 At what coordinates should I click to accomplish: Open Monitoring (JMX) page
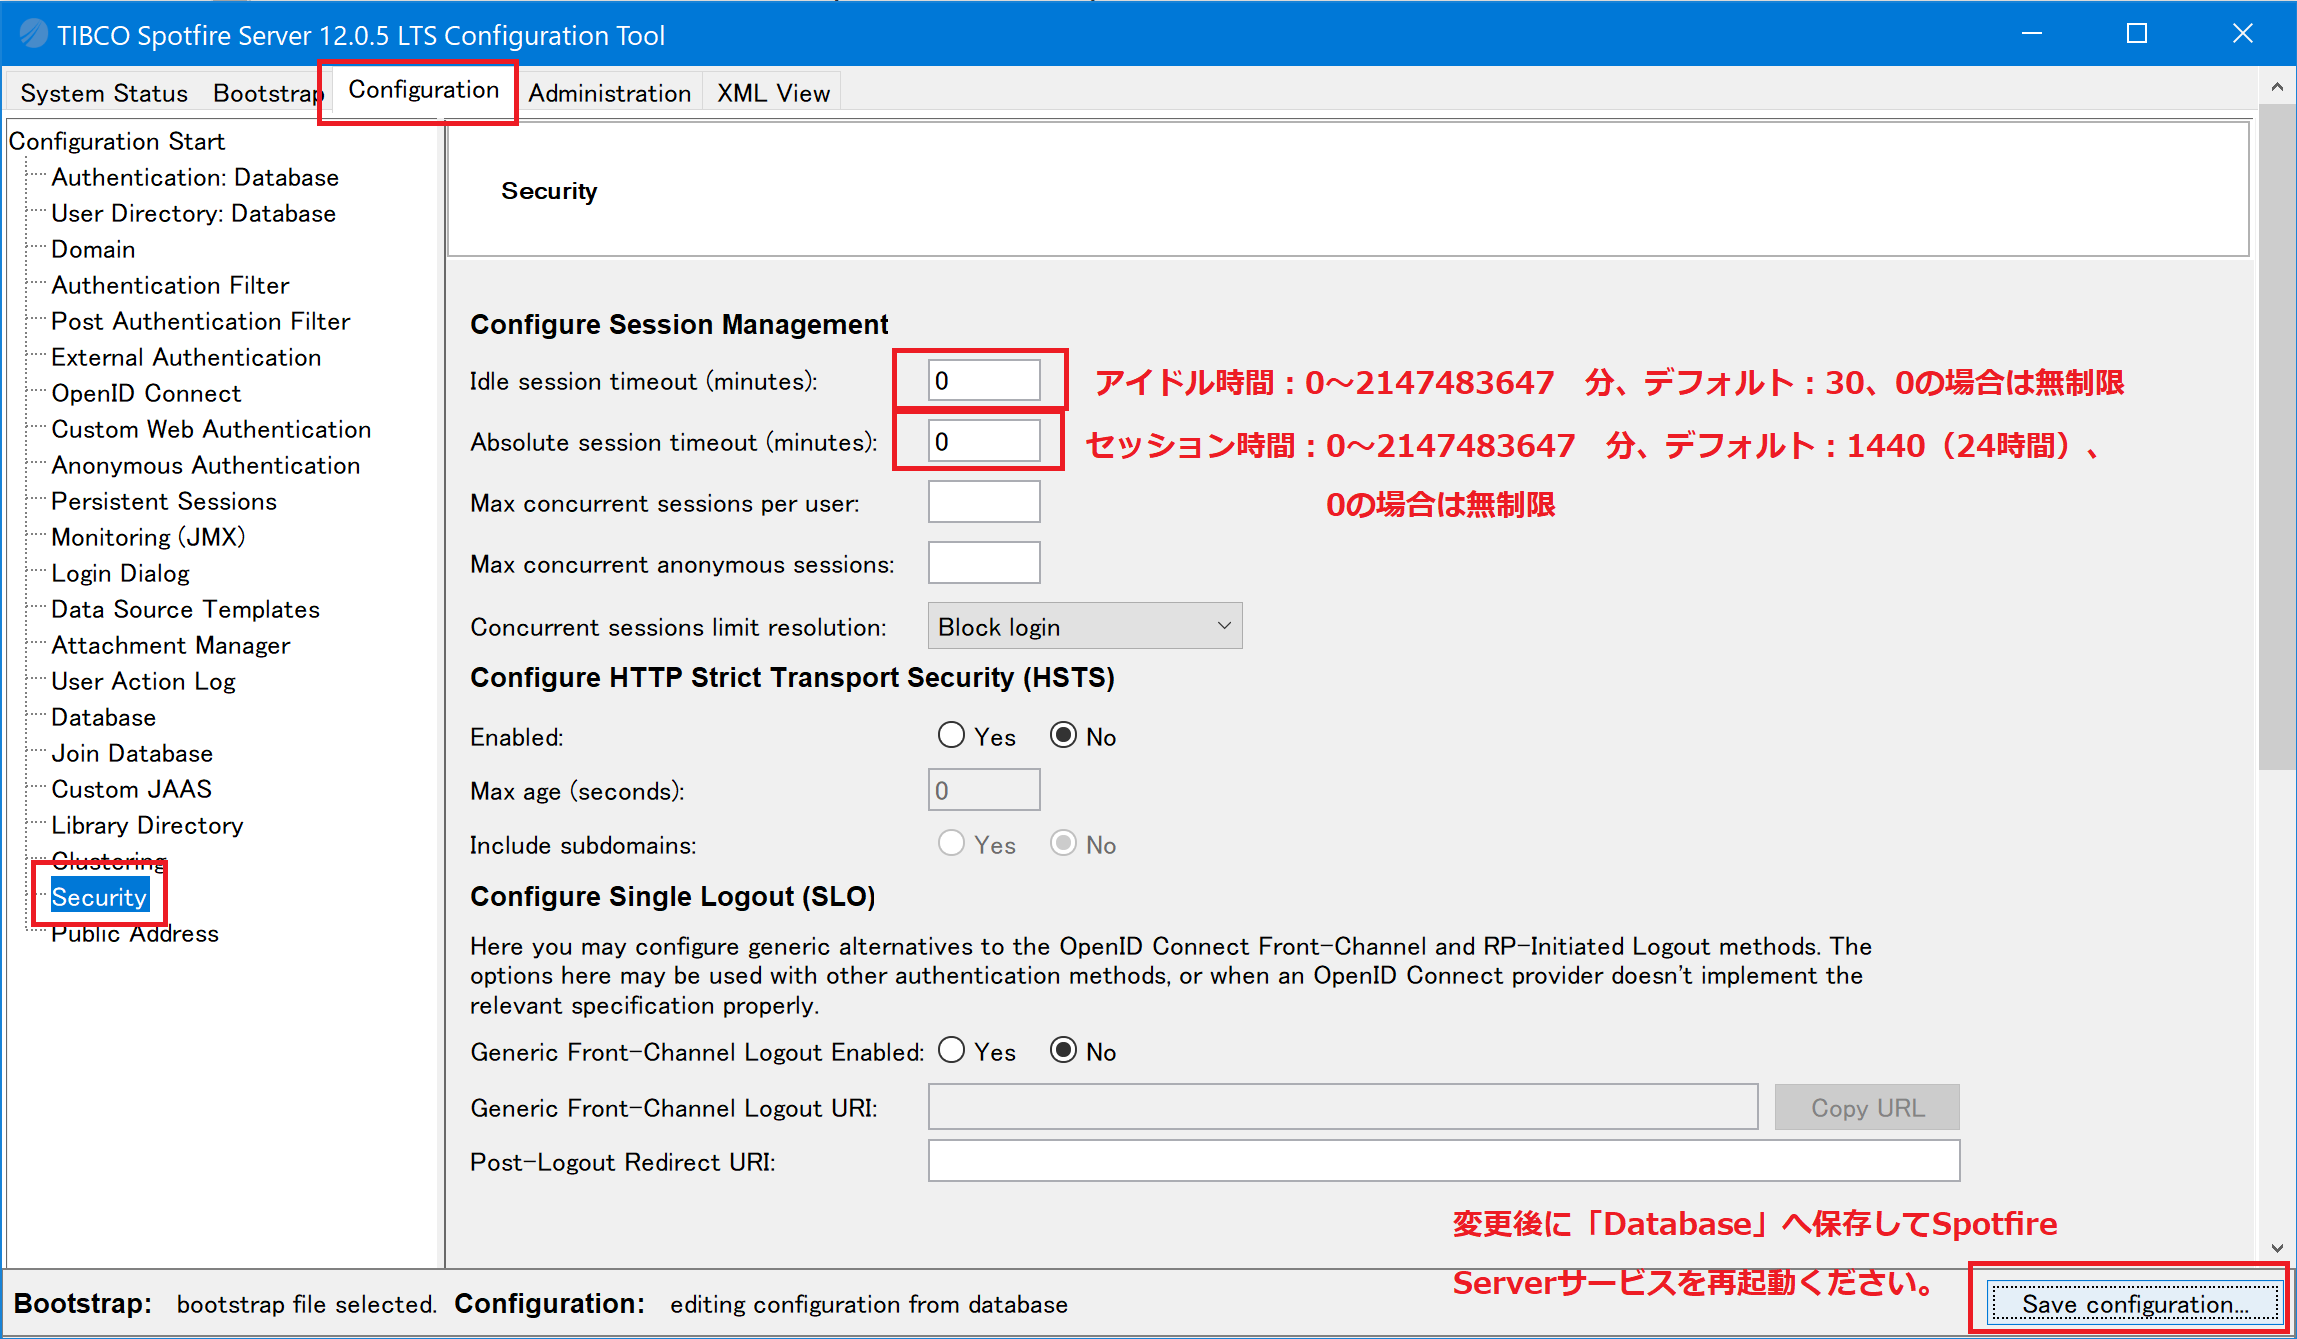pos(148,537)
